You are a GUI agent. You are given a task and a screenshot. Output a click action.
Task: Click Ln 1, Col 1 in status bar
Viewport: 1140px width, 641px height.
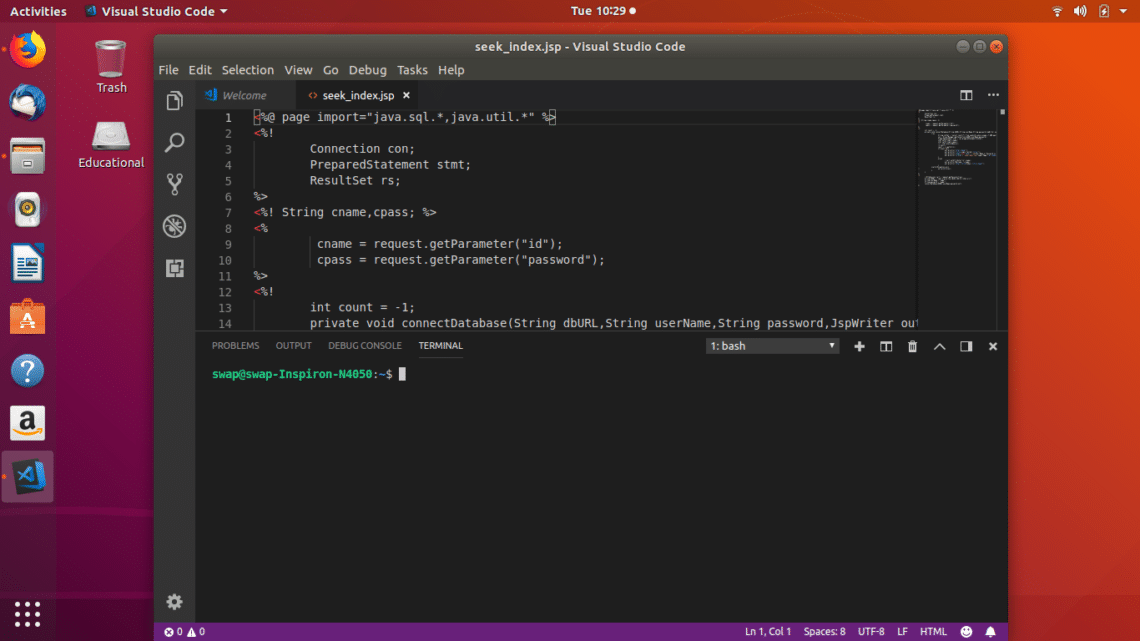(x=768, y=632)
